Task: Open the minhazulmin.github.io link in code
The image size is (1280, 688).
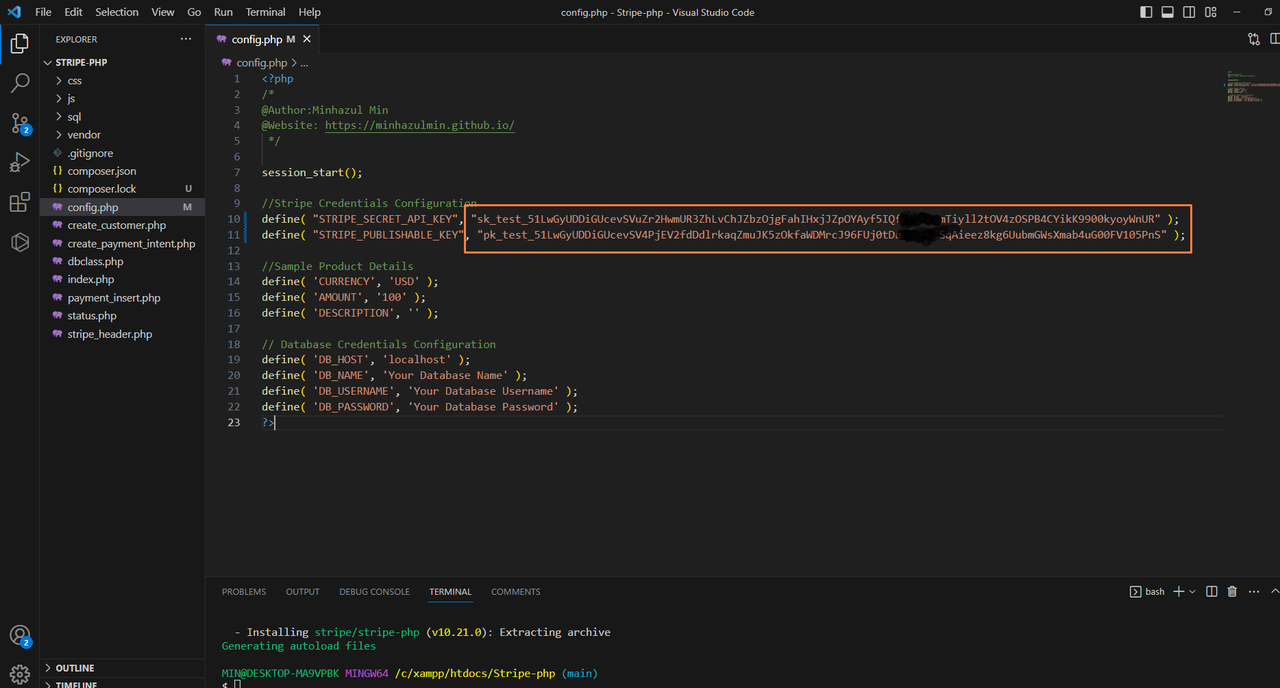Action: [420, 125]
